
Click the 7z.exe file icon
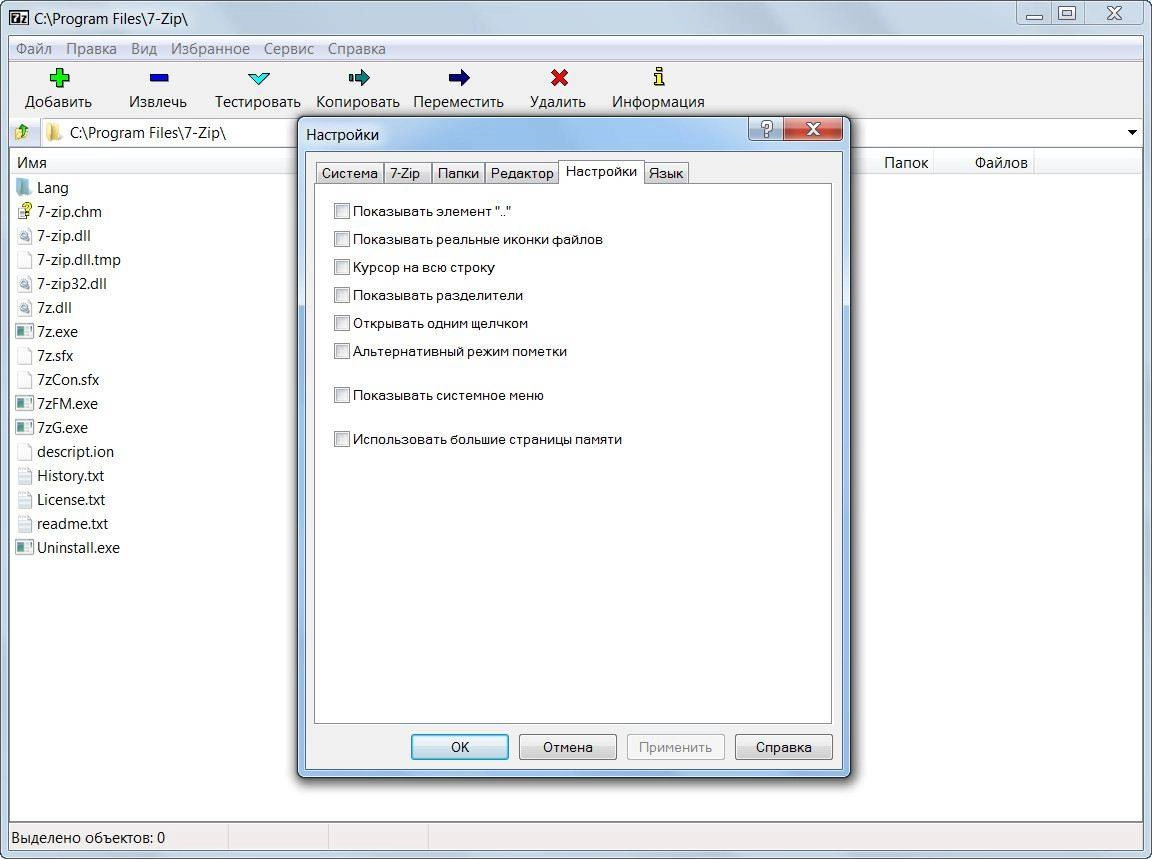coord(24,331)
